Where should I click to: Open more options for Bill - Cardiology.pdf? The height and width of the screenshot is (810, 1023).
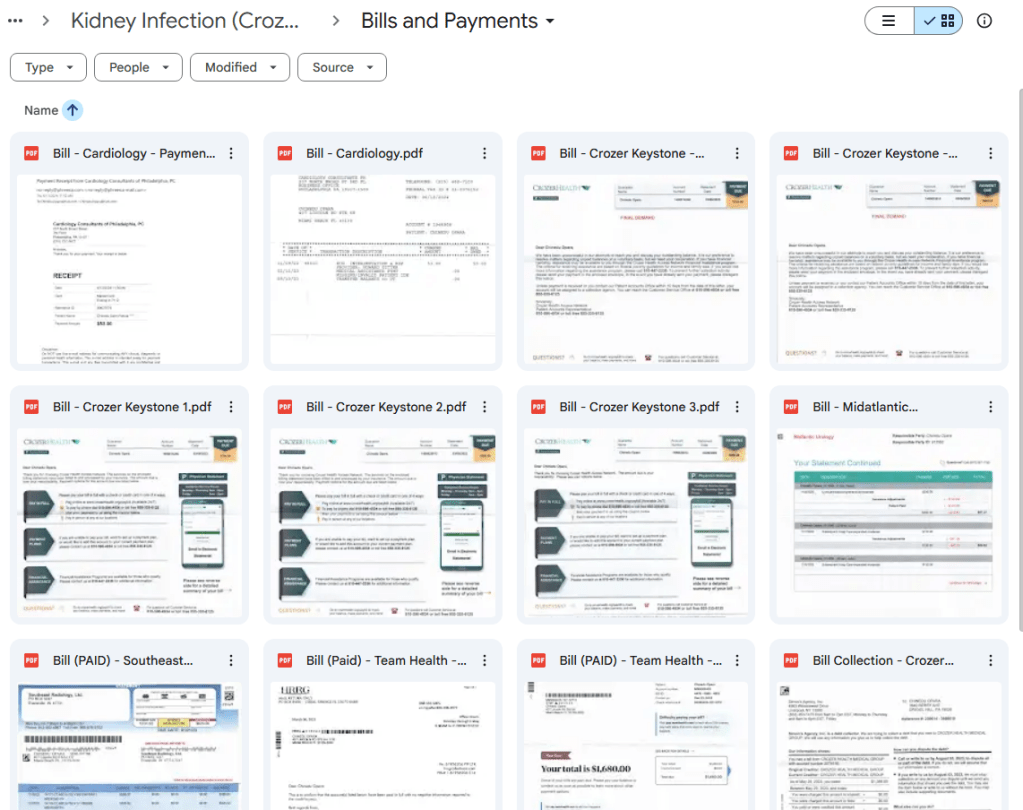pos(484,153)
